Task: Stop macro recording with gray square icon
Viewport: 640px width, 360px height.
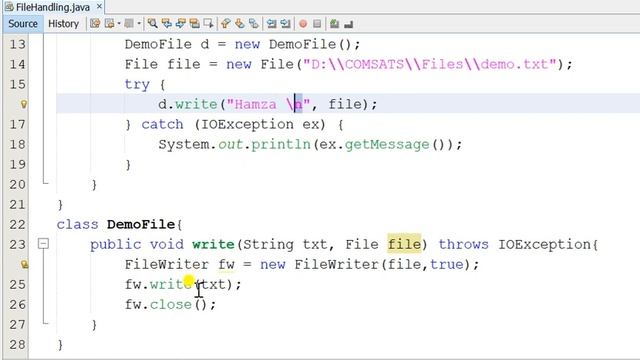Action: click(317, 24)
